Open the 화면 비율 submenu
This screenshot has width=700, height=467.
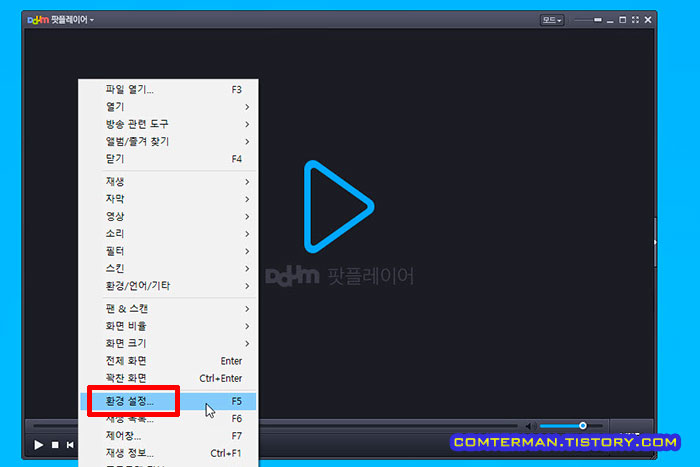(x=168, y=326)
